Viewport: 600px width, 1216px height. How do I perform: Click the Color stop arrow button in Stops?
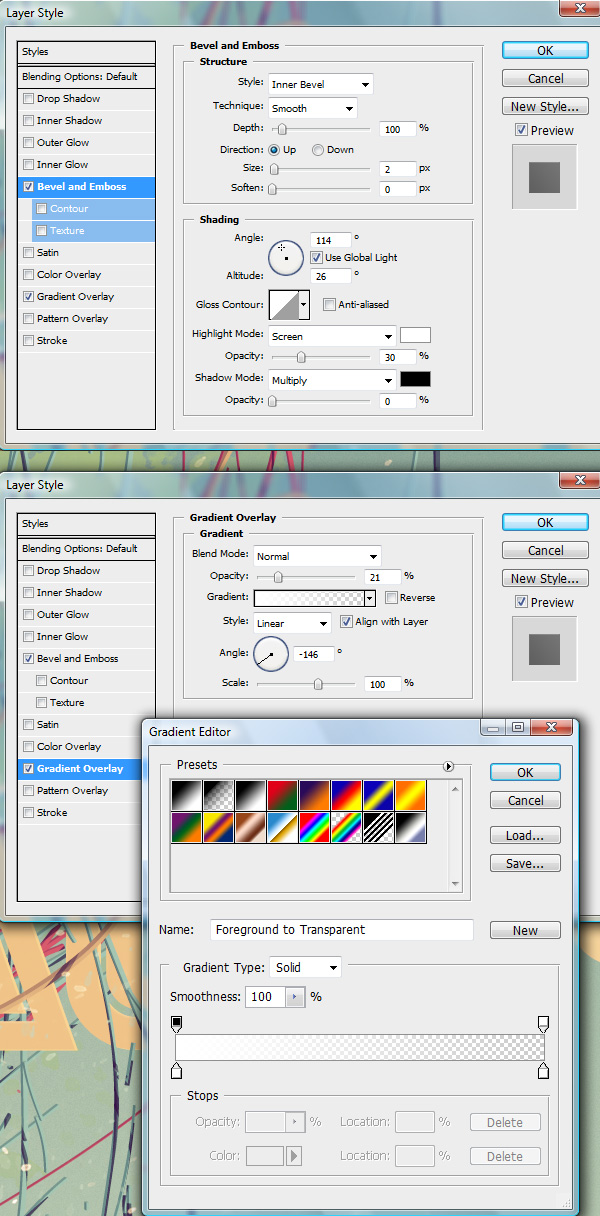point(294,1156)
